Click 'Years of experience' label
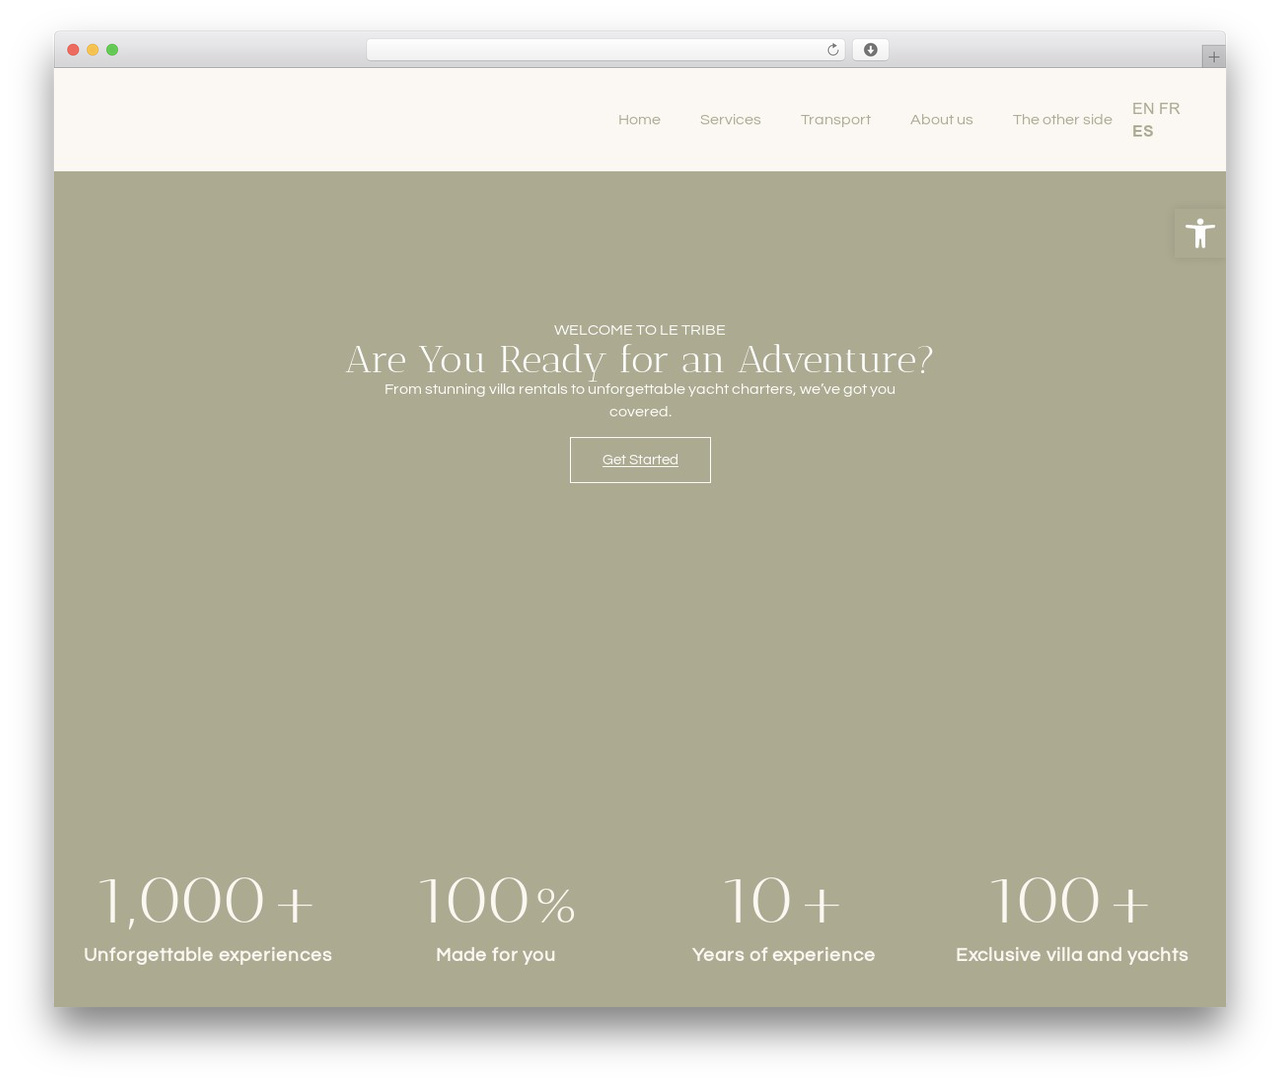 tap(783, 955)
